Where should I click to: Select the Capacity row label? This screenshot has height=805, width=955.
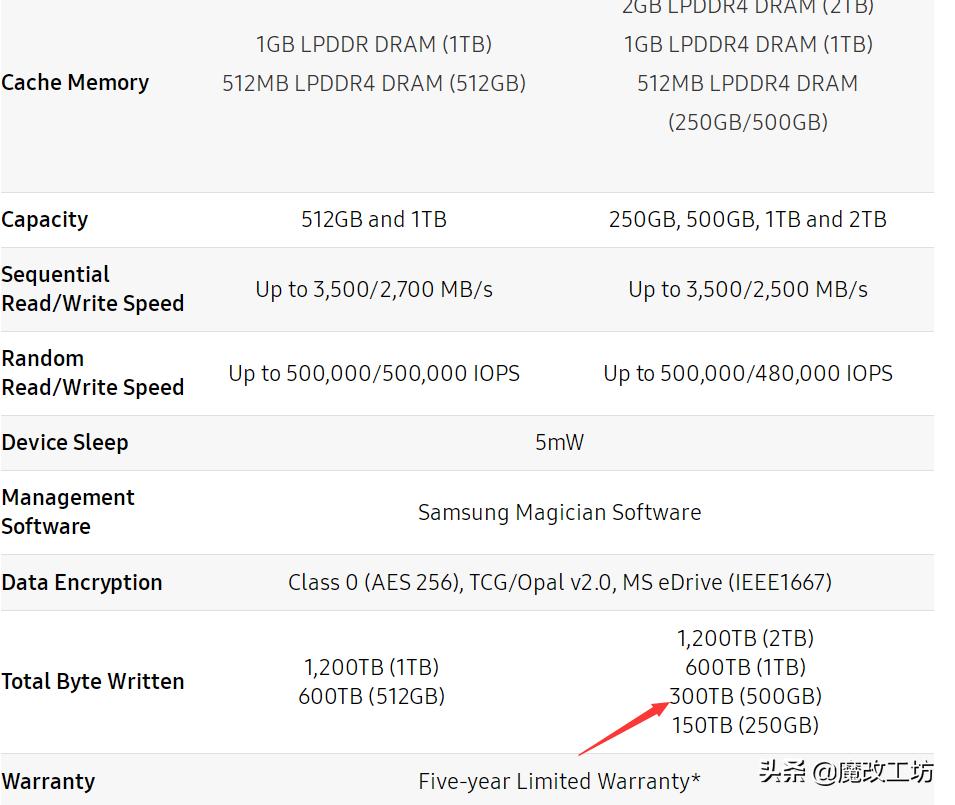pos(45,220)
